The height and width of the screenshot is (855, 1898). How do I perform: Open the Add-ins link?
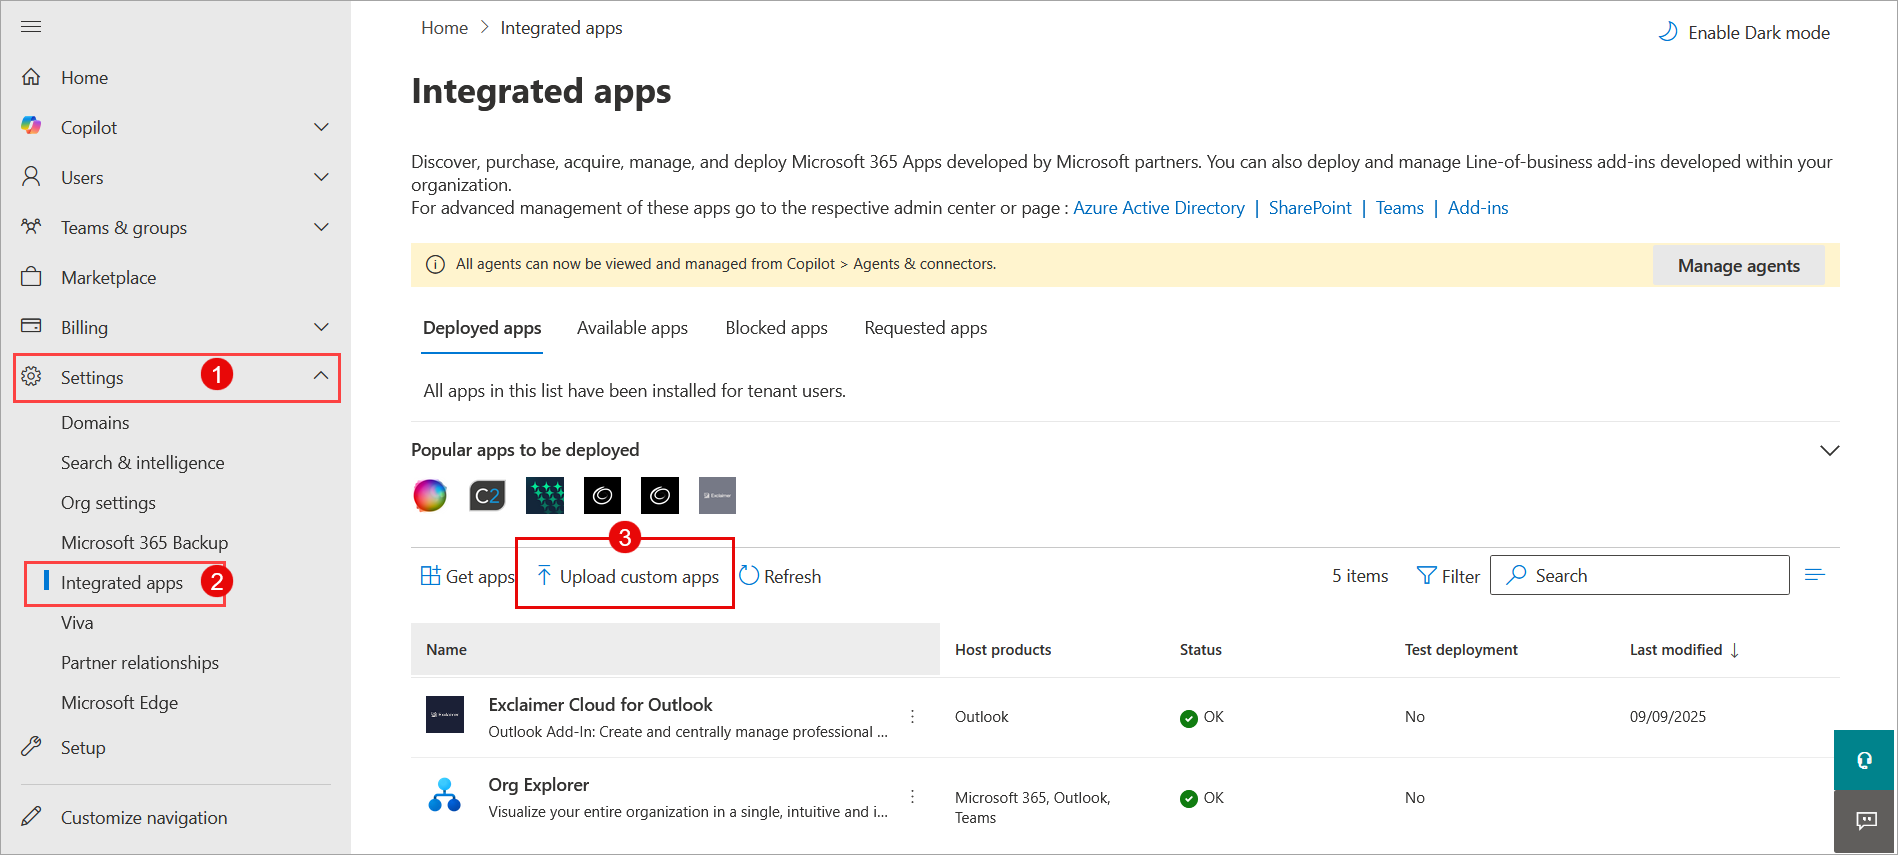(1477, 208)
